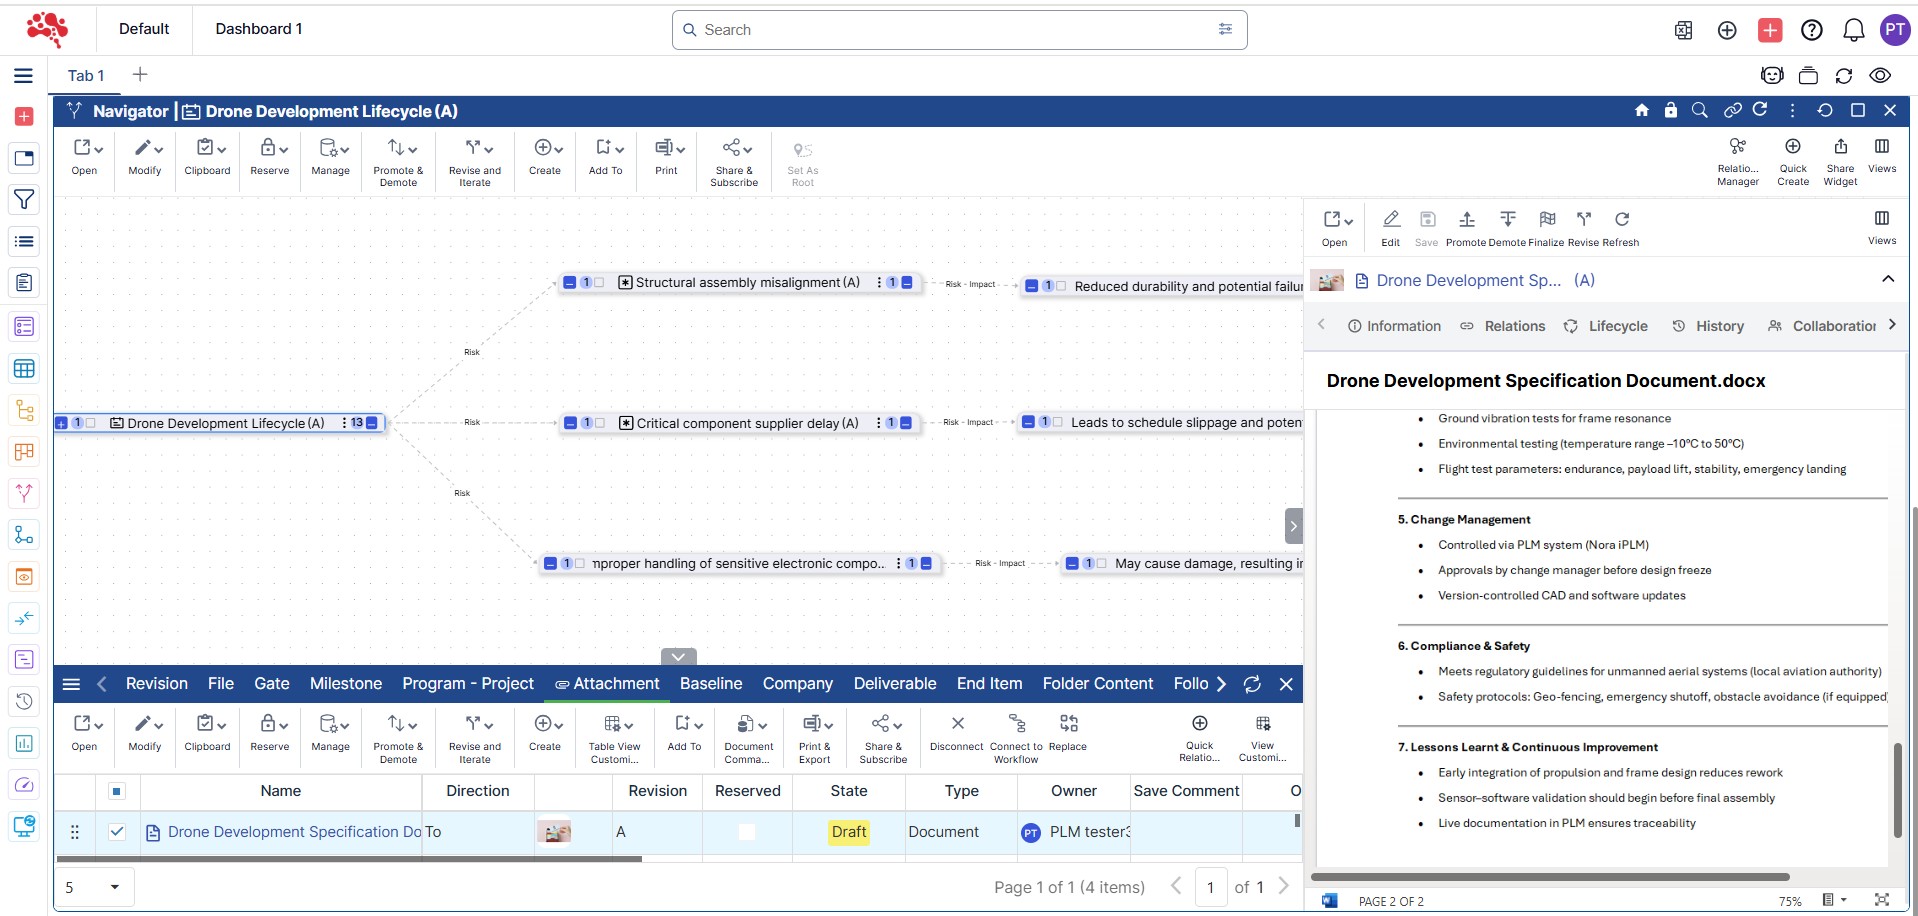The width and height of the screenshot is (1918, 916).
Task: Click the Promote icon in document panel
Action: (1466, 220)
